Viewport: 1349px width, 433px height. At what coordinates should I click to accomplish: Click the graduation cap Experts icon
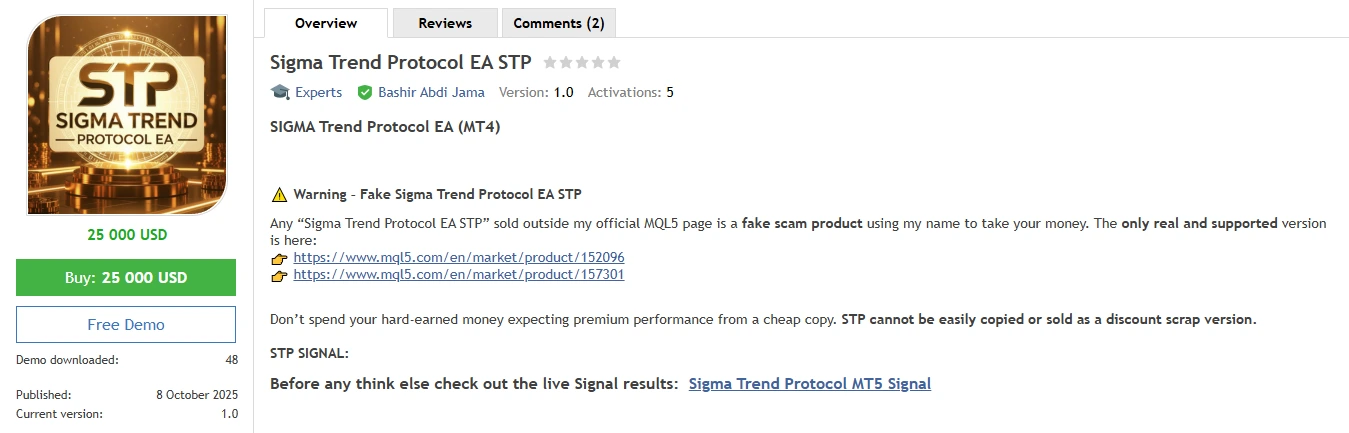coord(280,92)
